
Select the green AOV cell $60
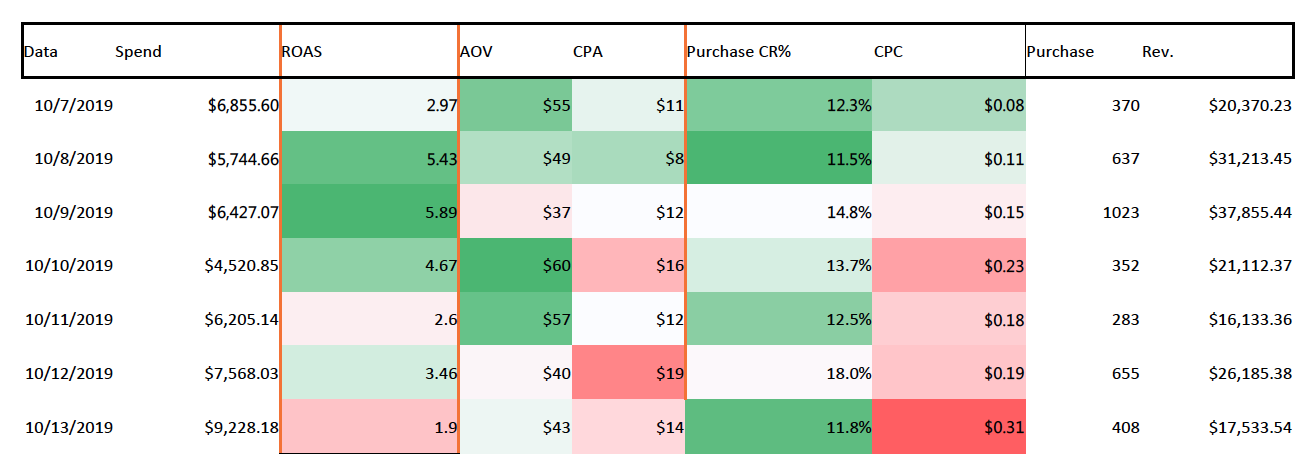(x=515, y=266)
